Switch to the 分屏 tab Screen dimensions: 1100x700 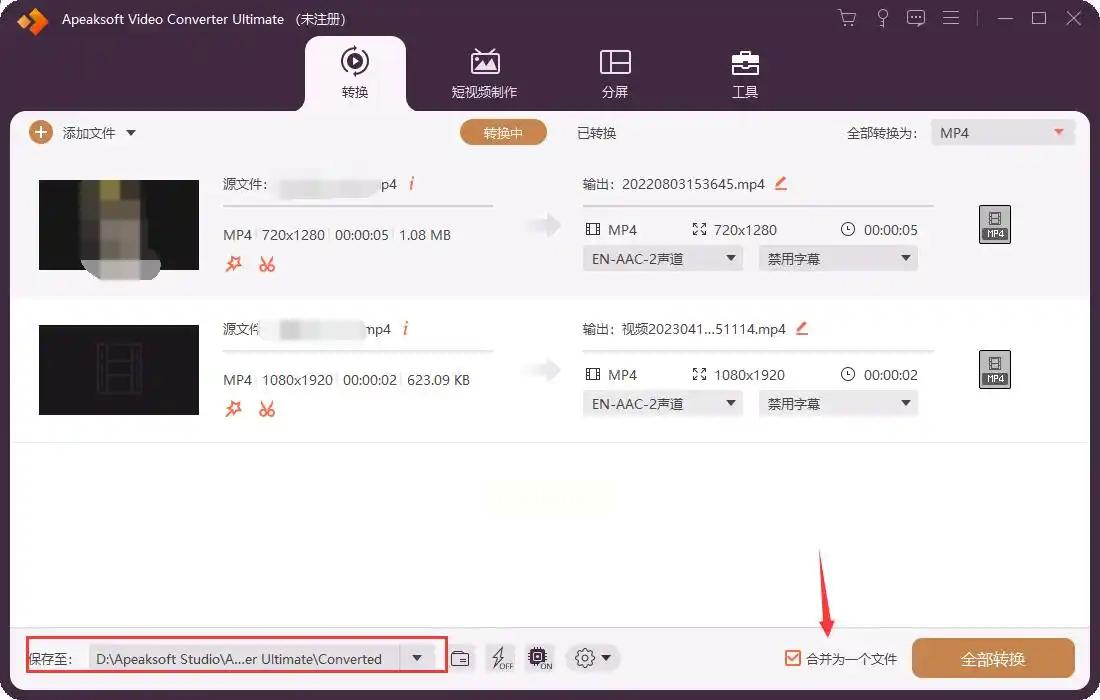point(615,73)
